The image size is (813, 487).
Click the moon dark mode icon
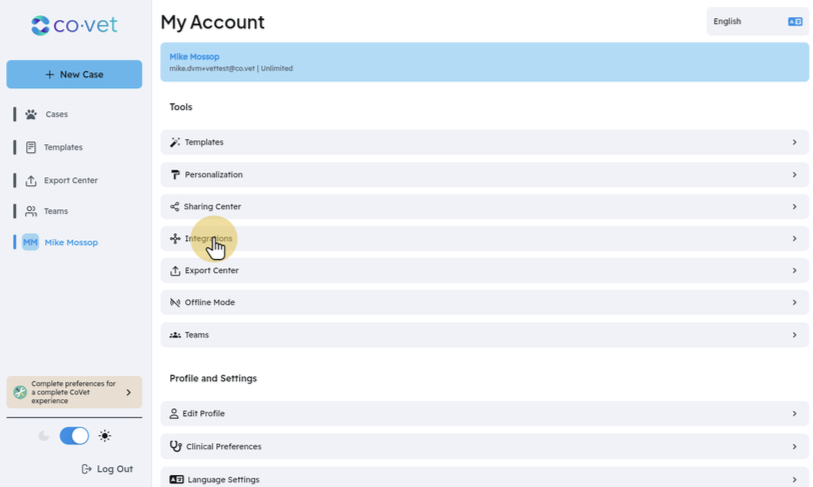44,436
